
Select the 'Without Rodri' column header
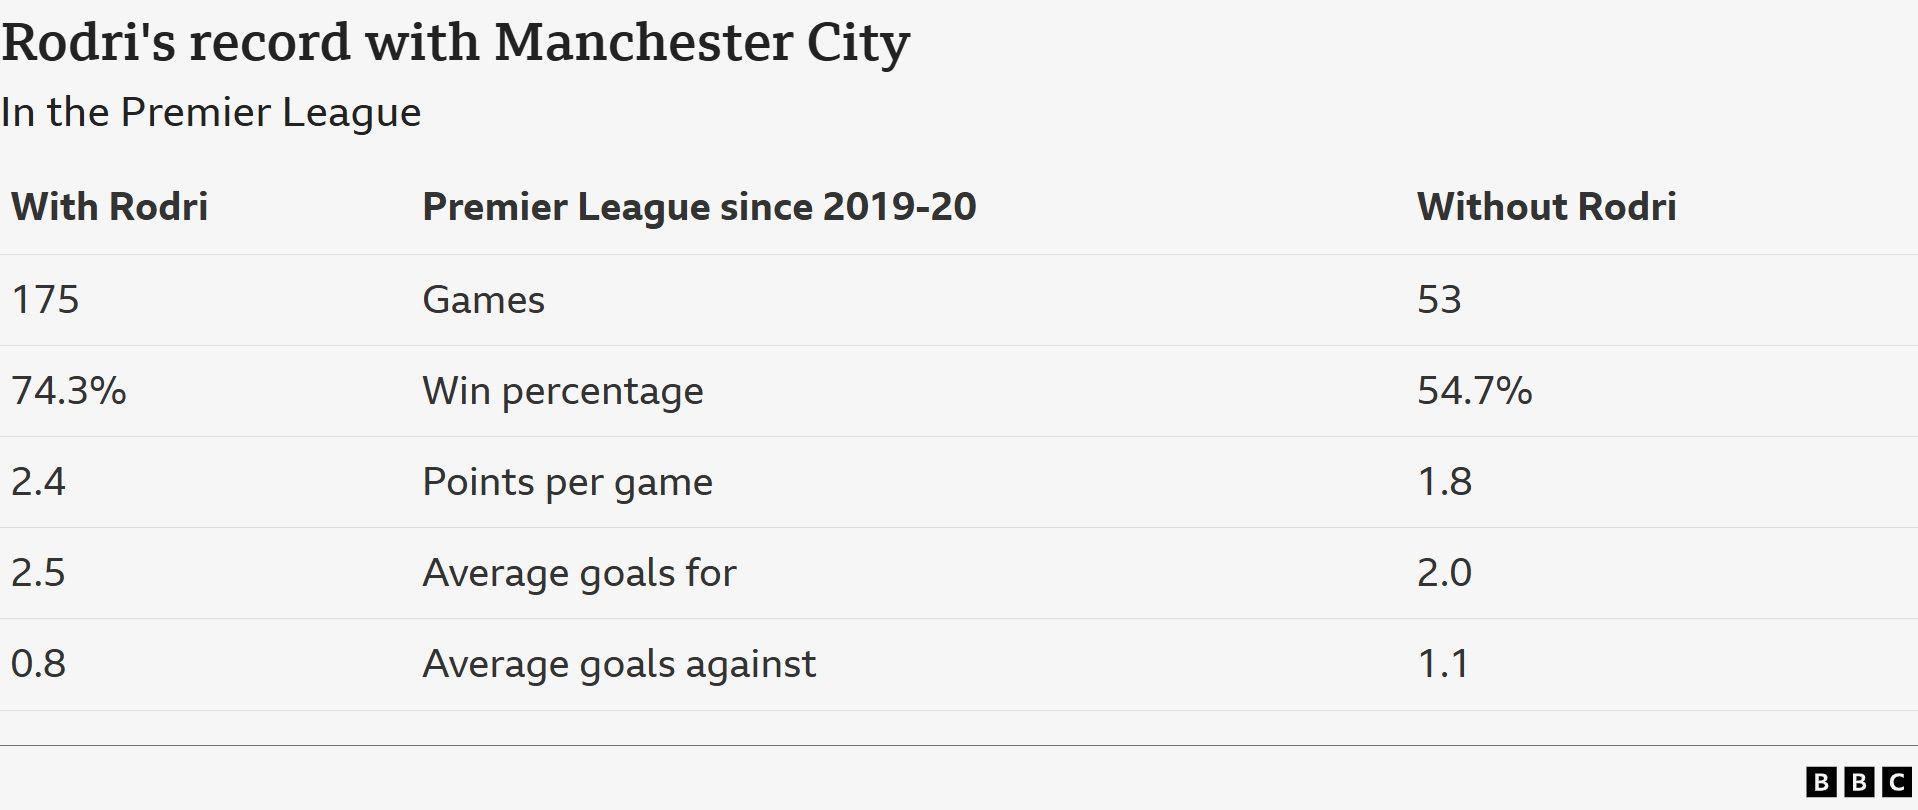(x=1547, y=207)
